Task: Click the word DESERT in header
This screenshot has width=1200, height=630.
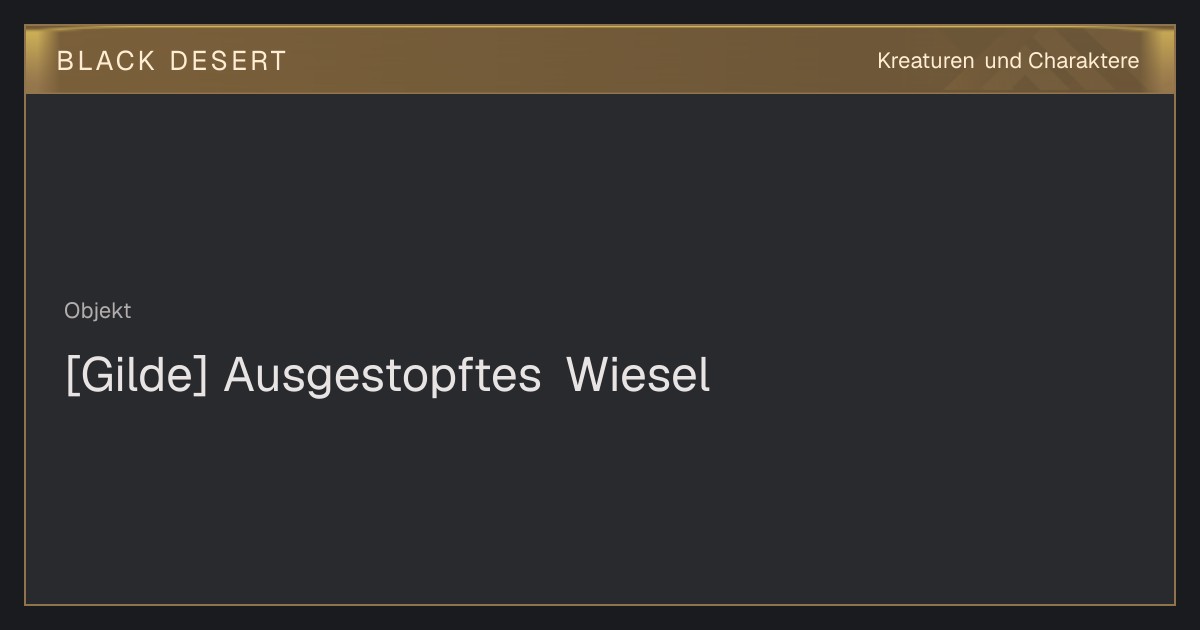Action: pos(228,61)
